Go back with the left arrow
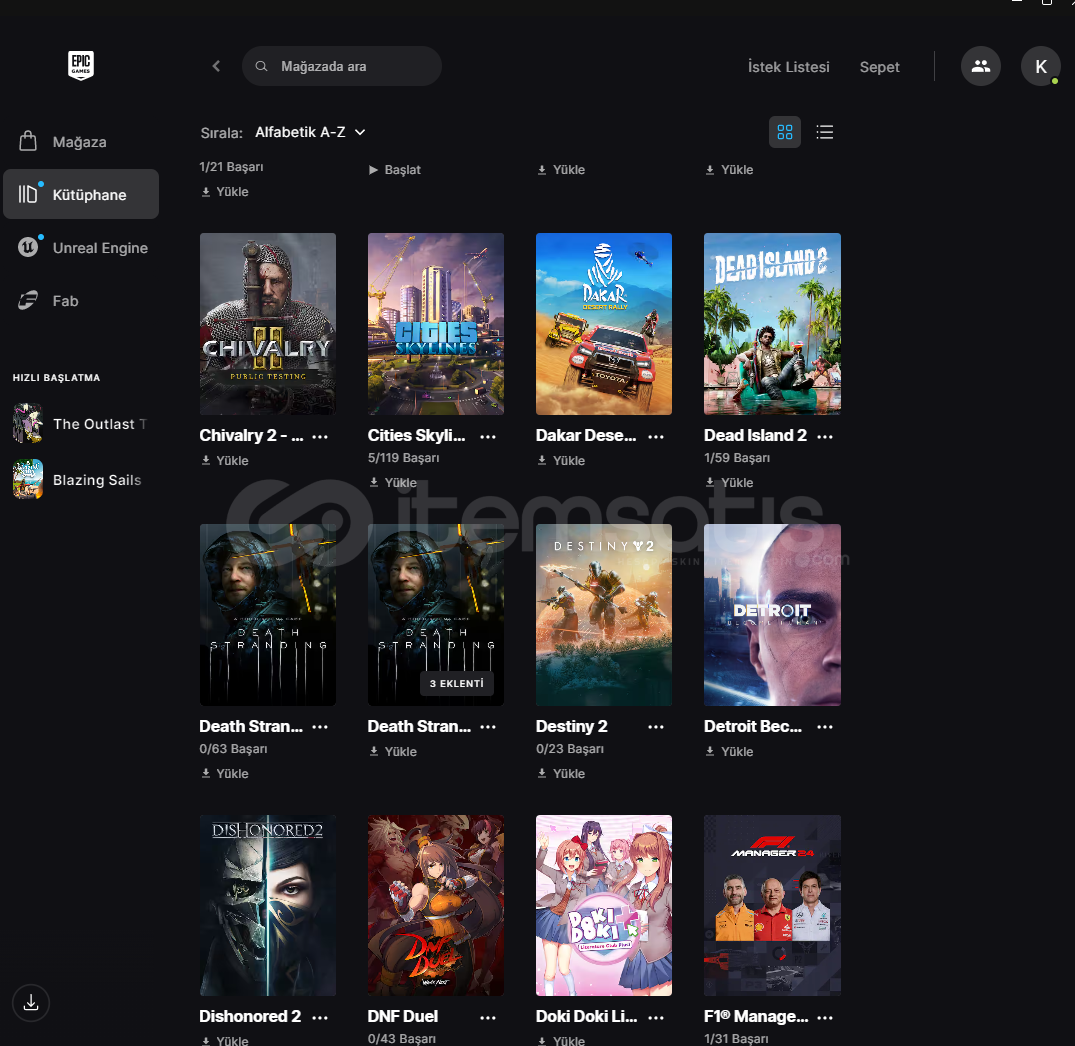The height and width of the screenshot is (1046, 1075). [216, 66]
